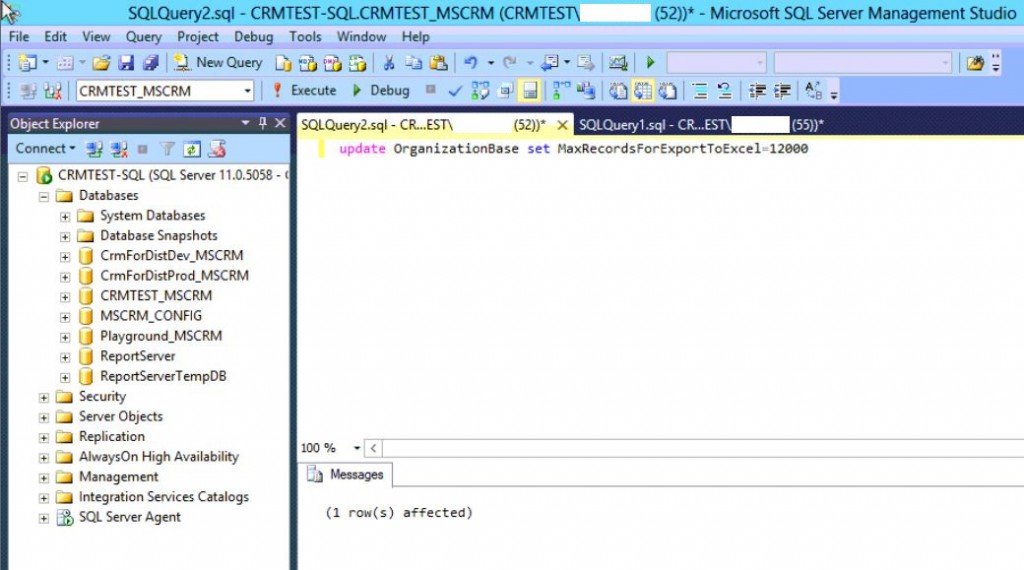1024x570 pixels.
Task: Open the File menu
Action: [19, 37]
